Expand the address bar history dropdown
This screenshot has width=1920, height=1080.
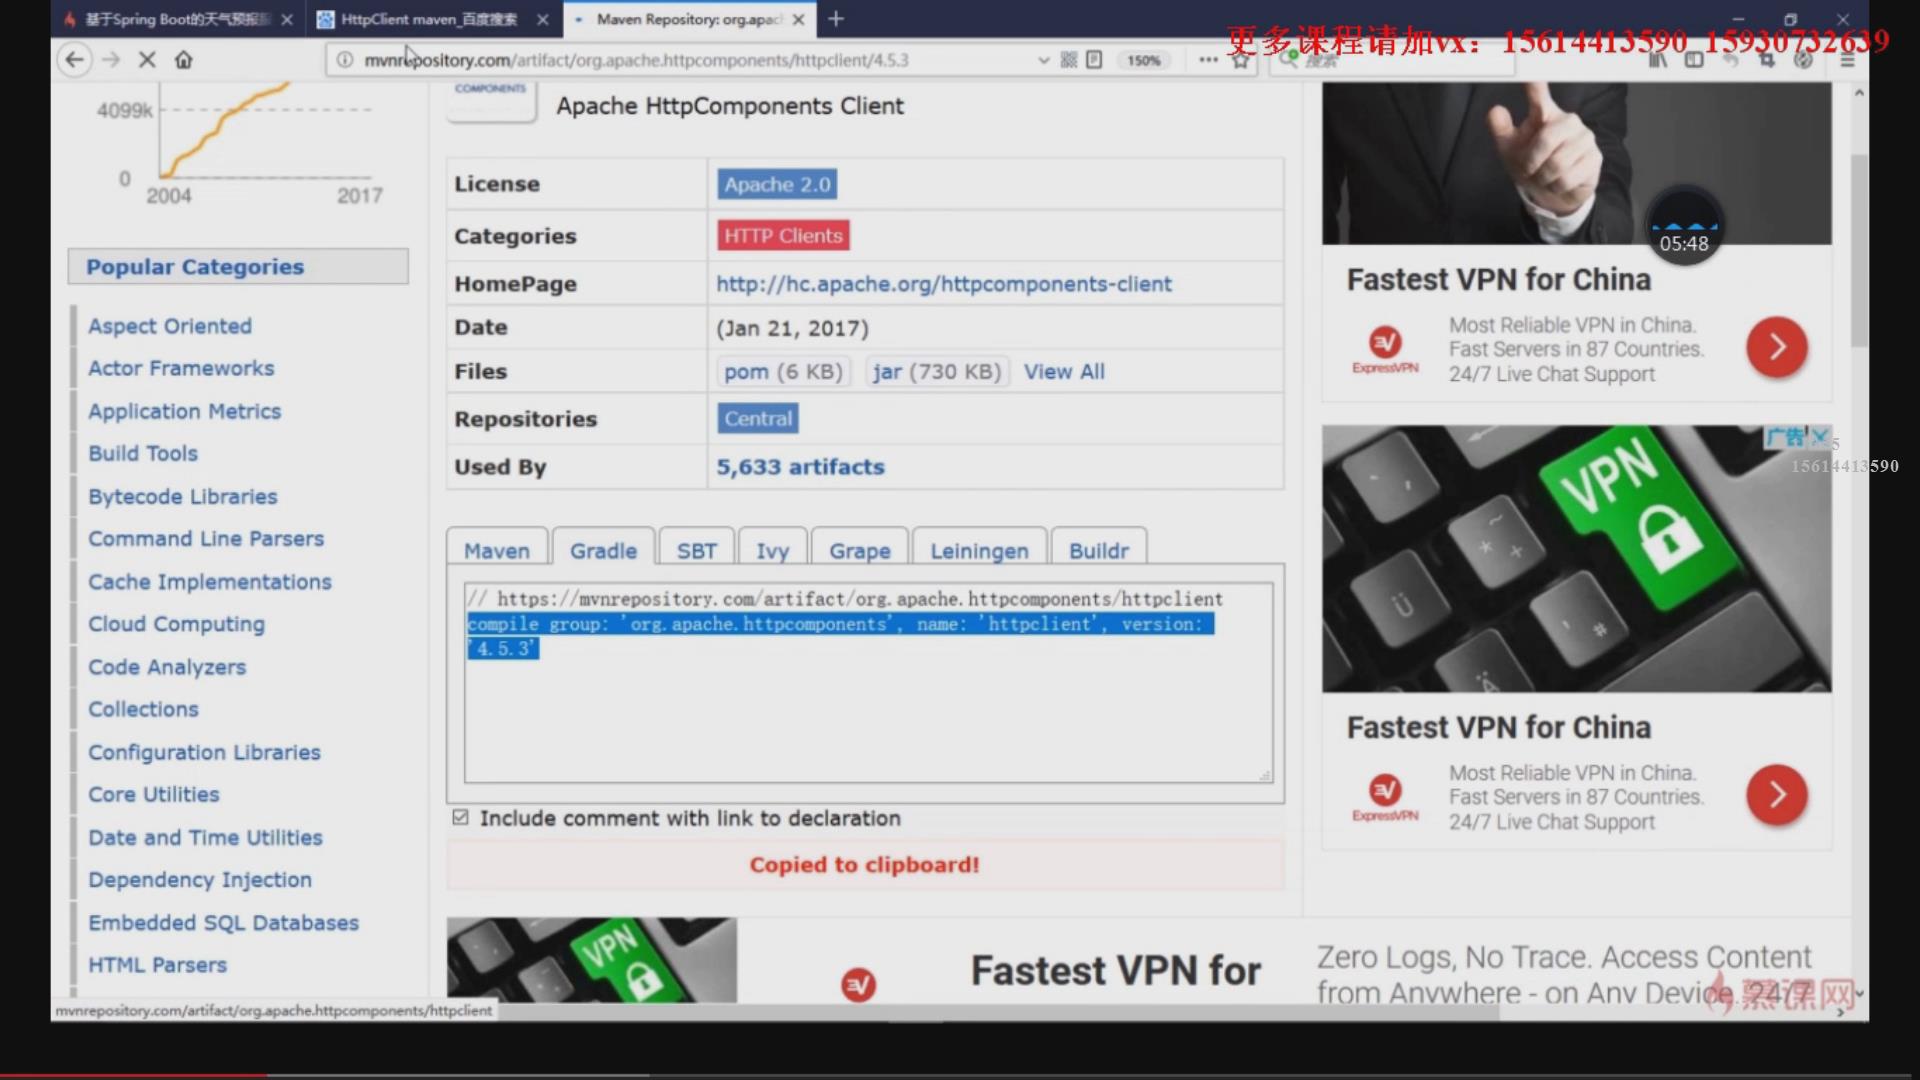[x=1044, y=60]
